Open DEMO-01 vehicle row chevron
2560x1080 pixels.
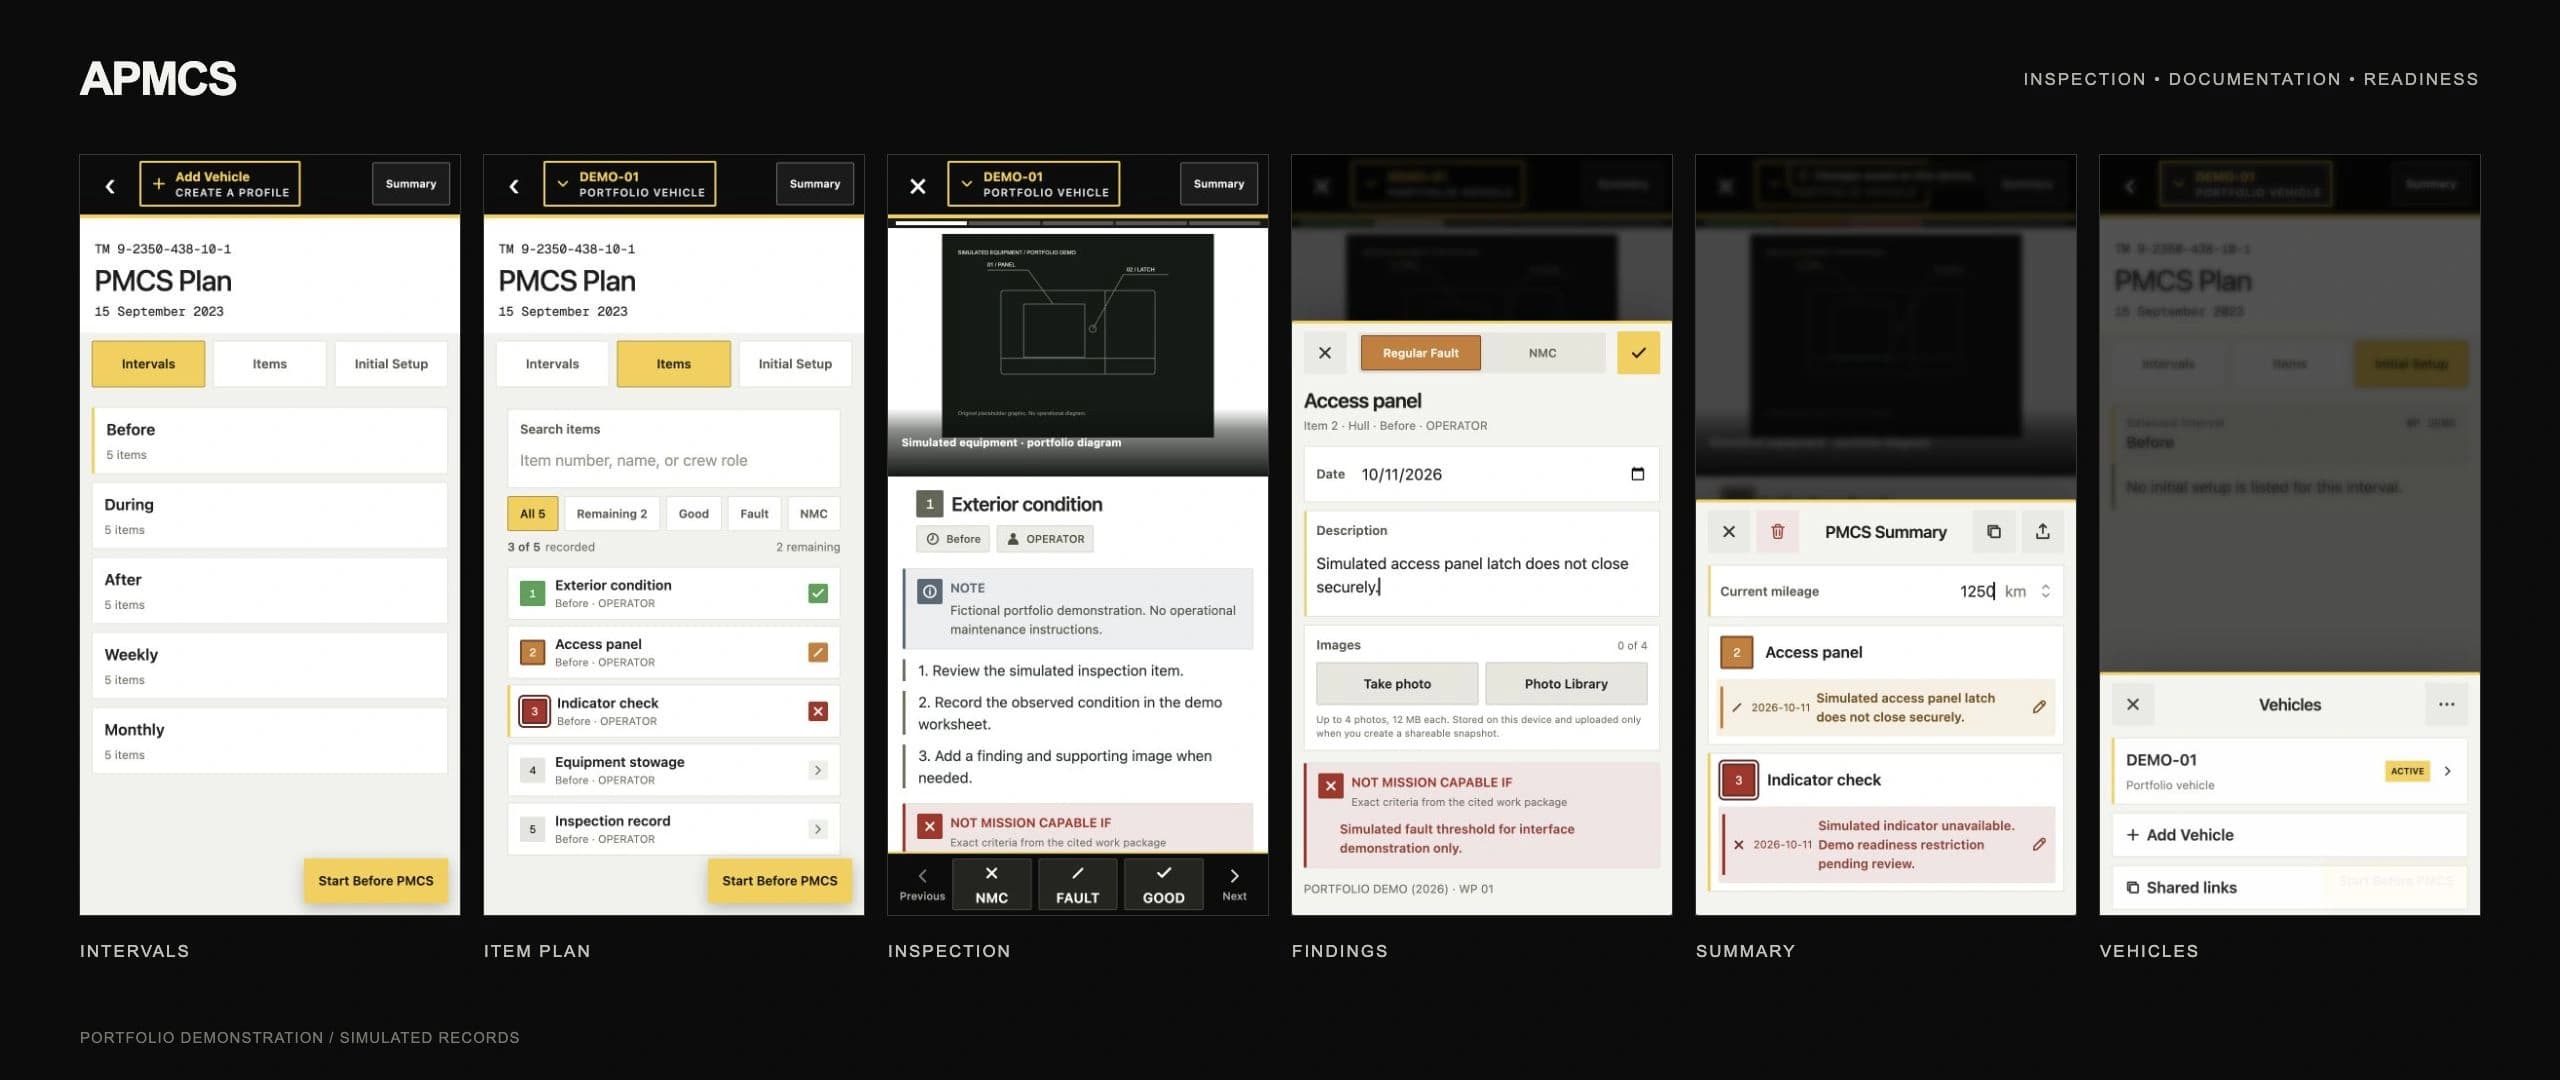[x=2448, y=771]
